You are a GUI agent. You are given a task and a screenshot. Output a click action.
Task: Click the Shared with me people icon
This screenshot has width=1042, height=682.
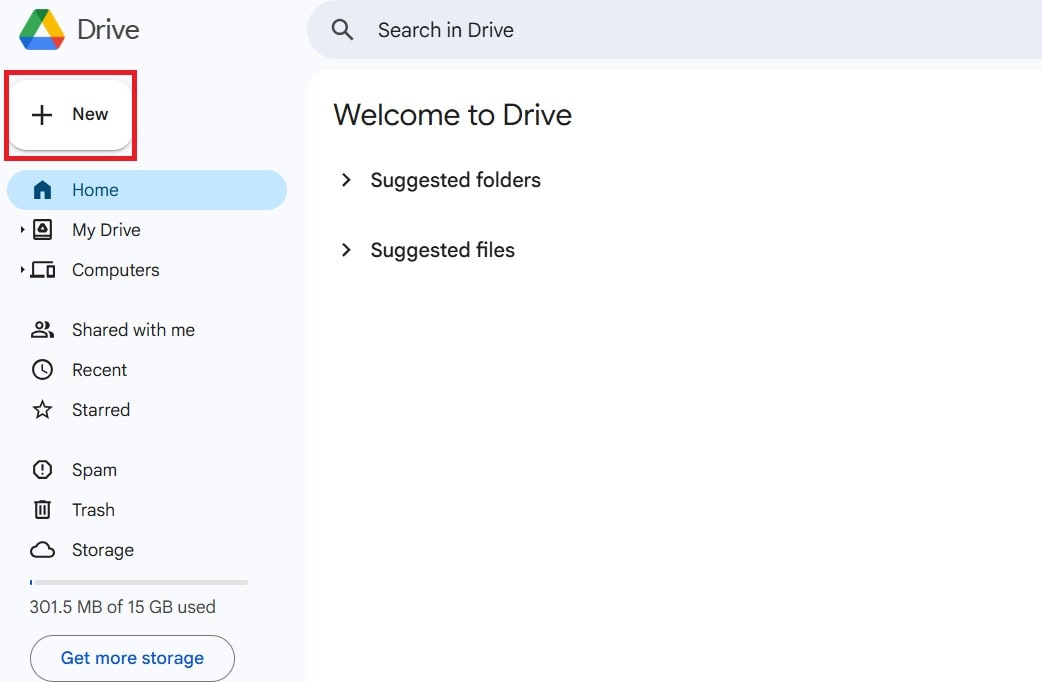(x=42, y=330)
